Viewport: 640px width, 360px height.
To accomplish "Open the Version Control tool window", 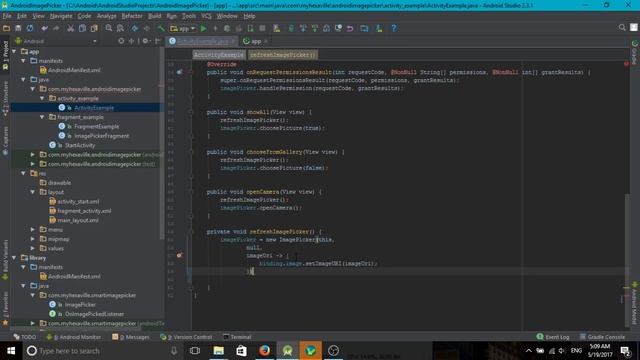I will click(x=186, y=337).
